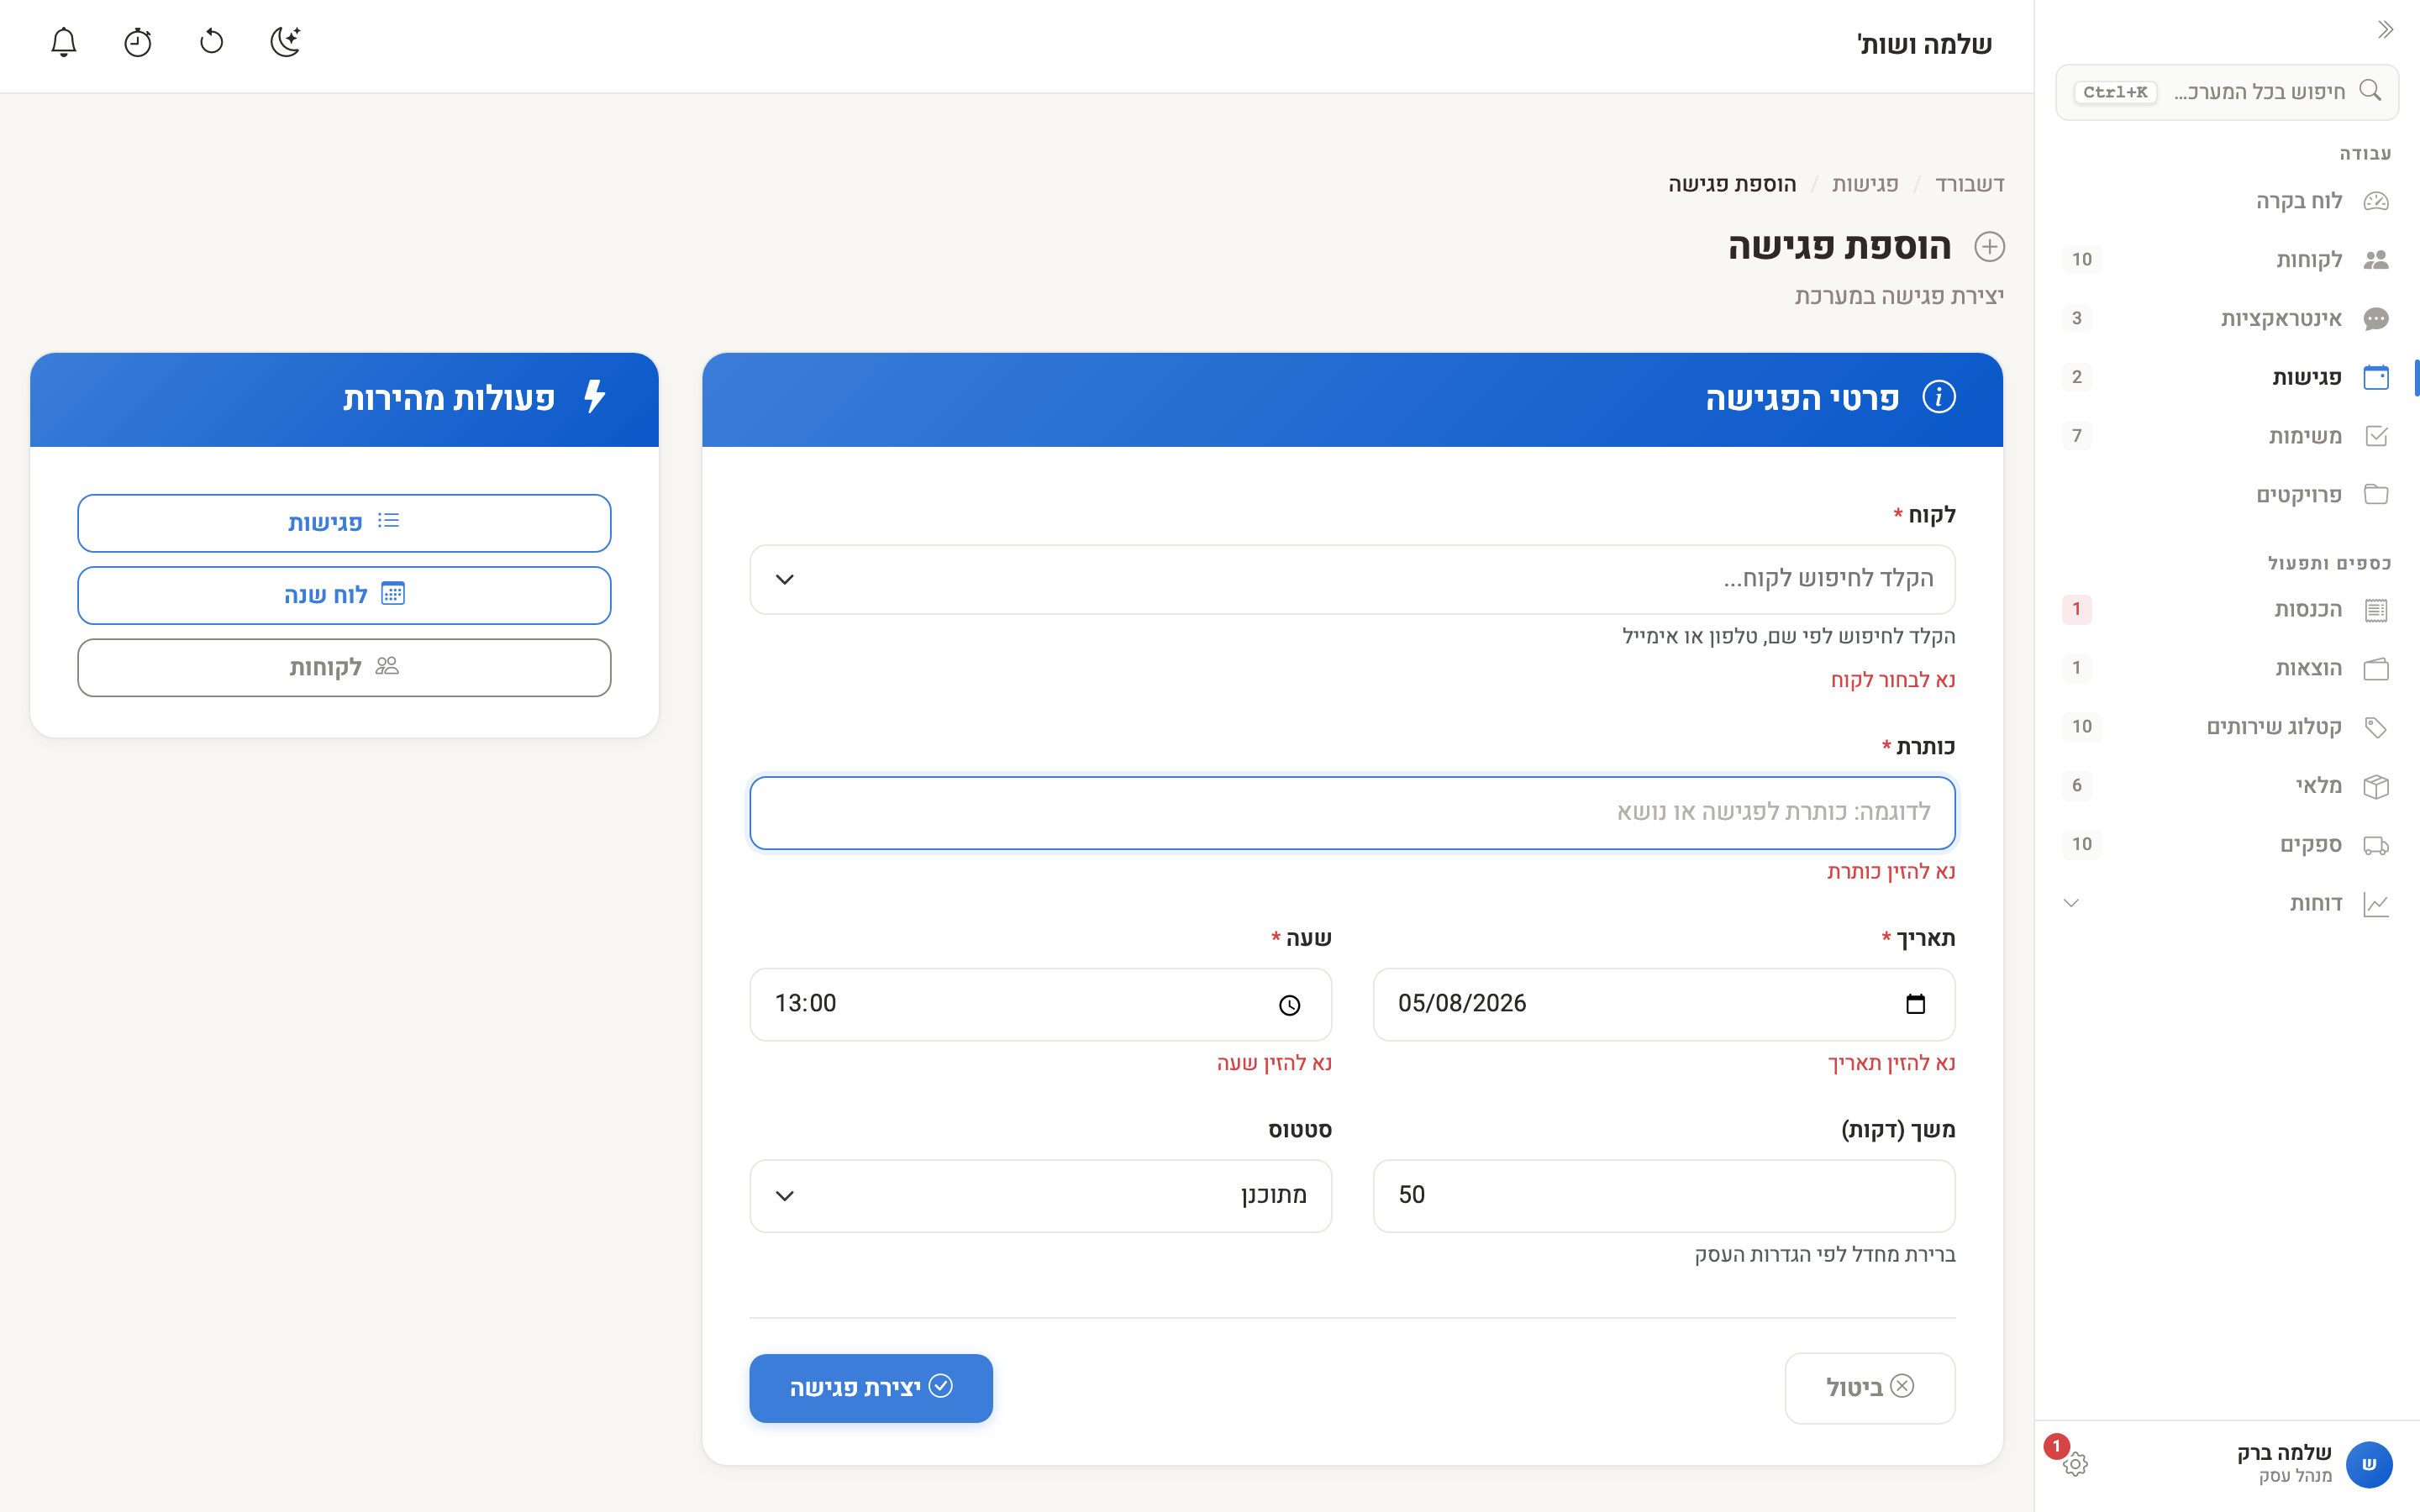Image resolution: width=2420 pixels, height=1512 pixels.
Task: Click the משך duration input field
Action: (x=1663, y=1196)
